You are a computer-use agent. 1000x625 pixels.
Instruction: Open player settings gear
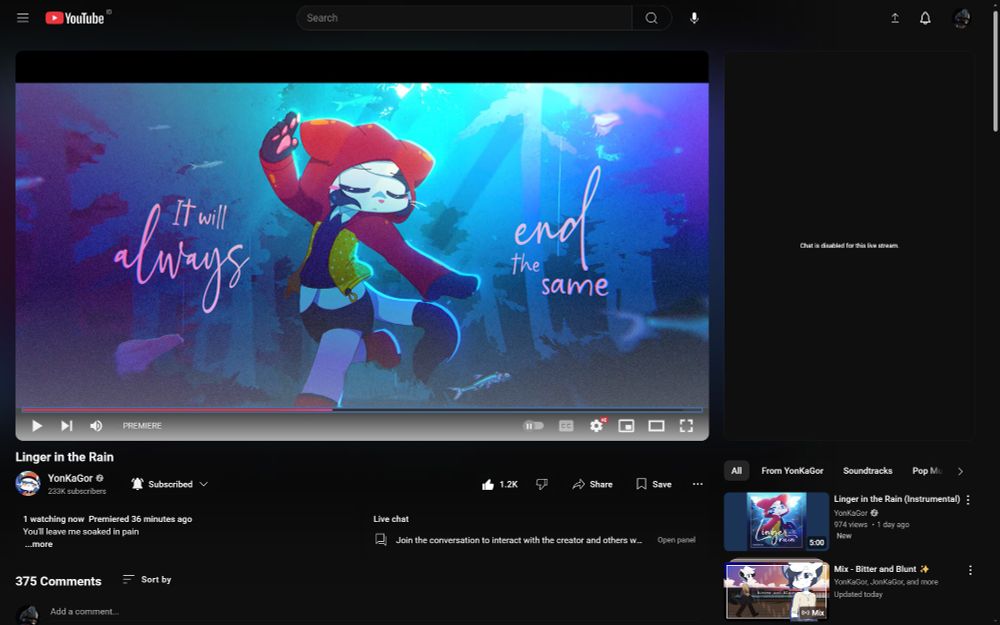pos(596,425)
